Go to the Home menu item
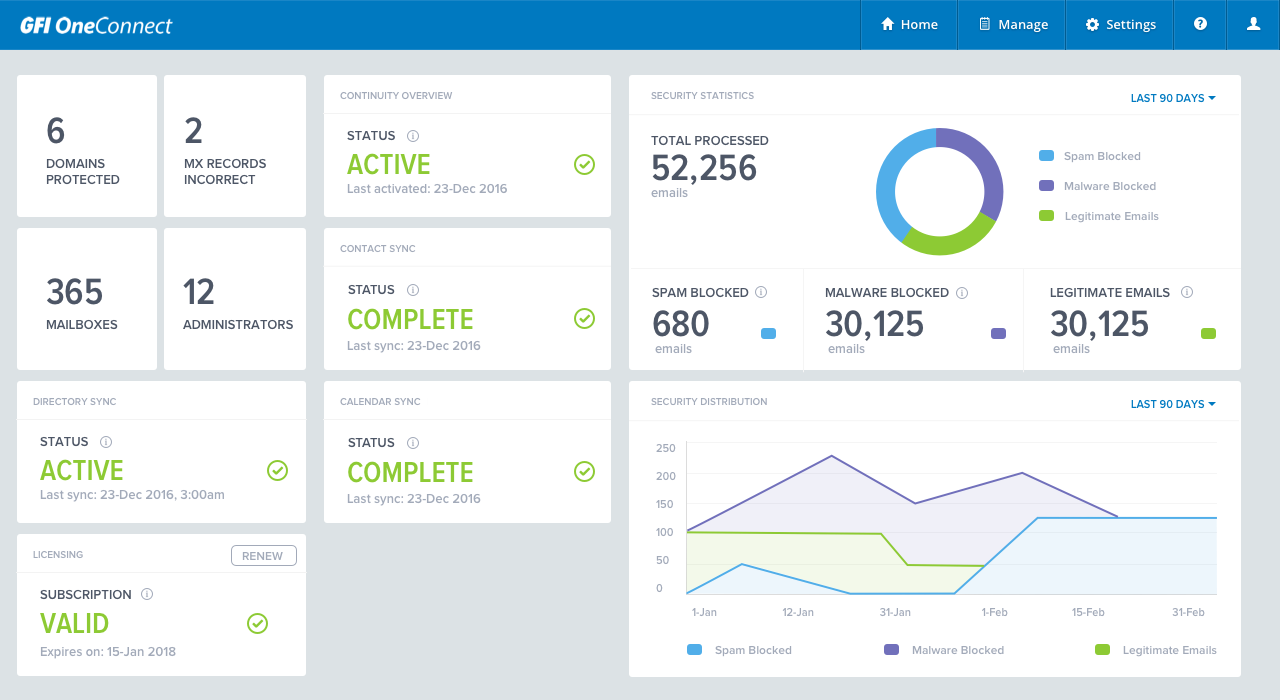The height and width of the screenshot is (700, 1280). point(909,25)
